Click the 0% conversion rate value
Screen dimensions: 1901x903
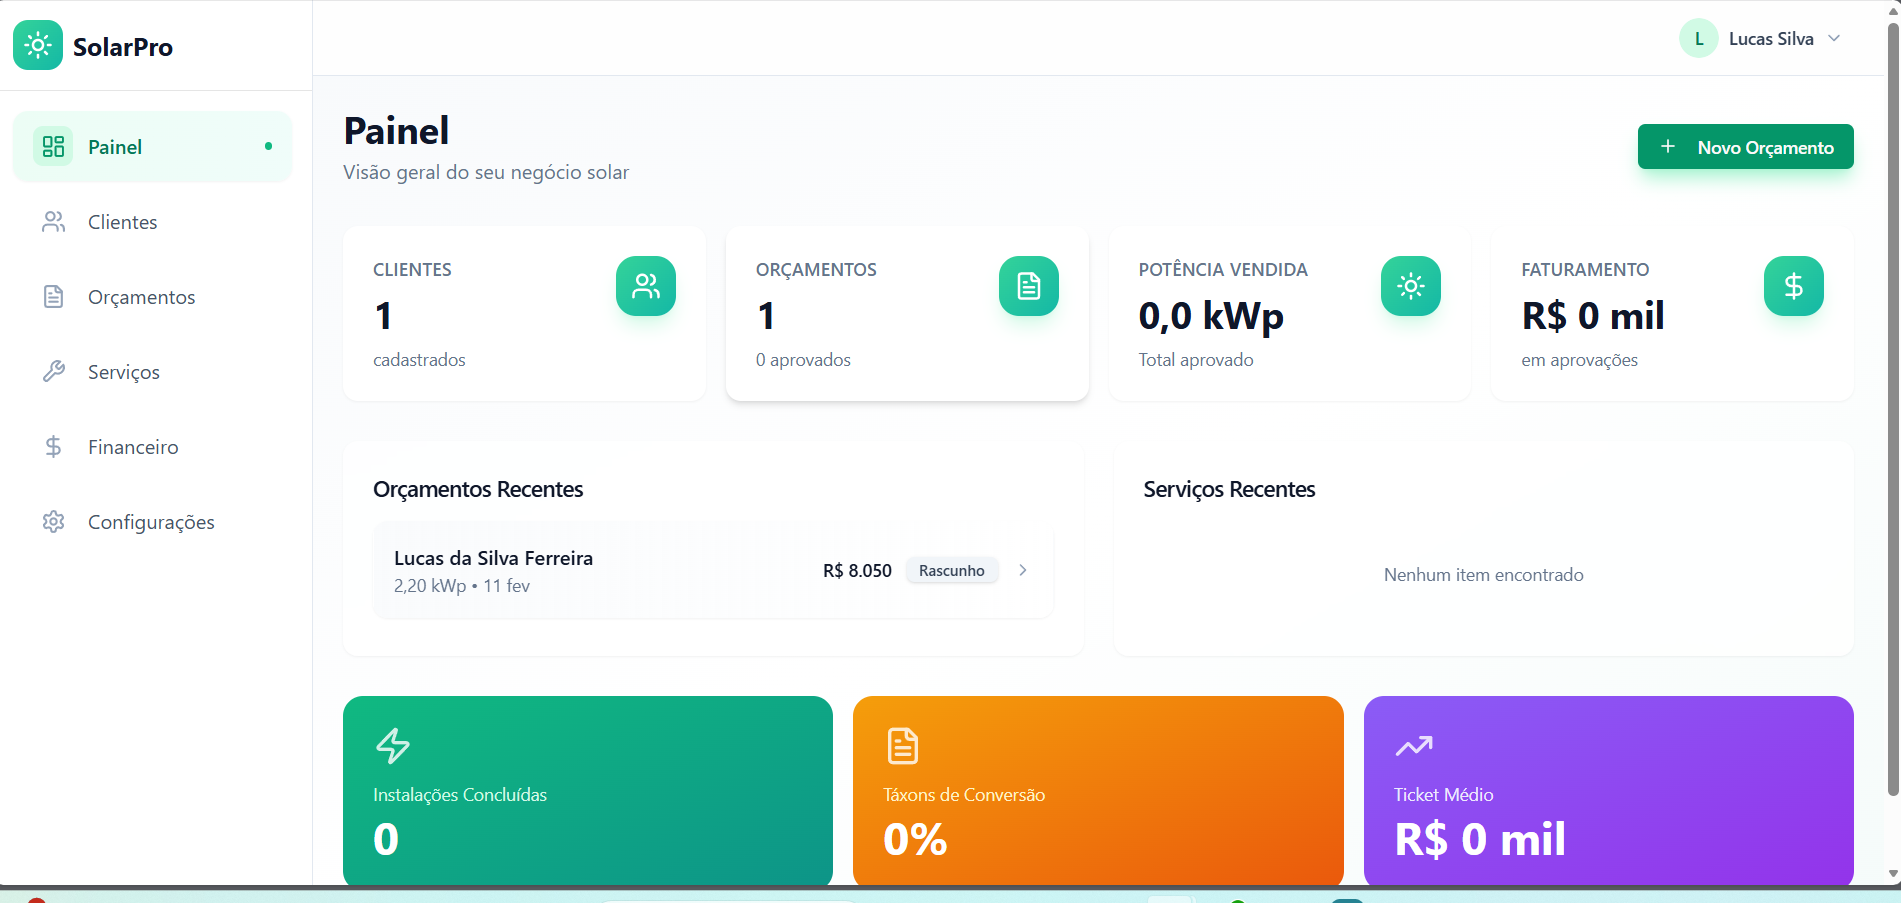pyautogui.click(x=915, y=839)
